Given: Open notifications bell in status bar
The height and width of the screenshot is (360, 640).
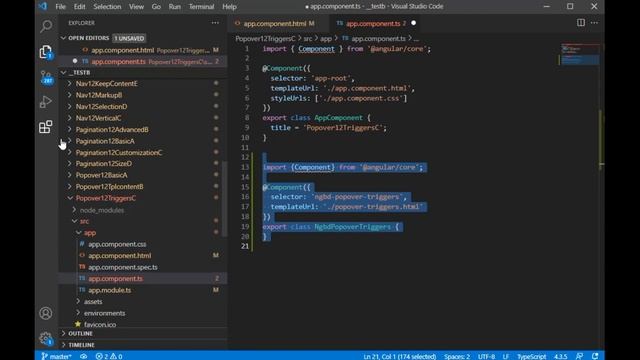Looking at the screenshot, I should click(x=595, y=356).
